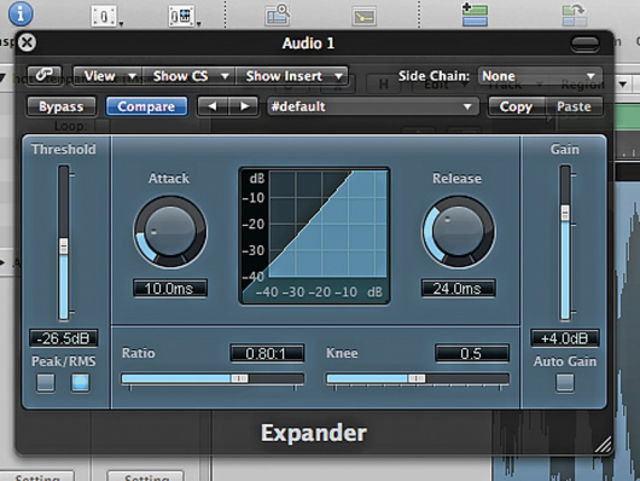Click the Bypass button
The width and height of the screenshot is (640, 481).
point(61,107)
